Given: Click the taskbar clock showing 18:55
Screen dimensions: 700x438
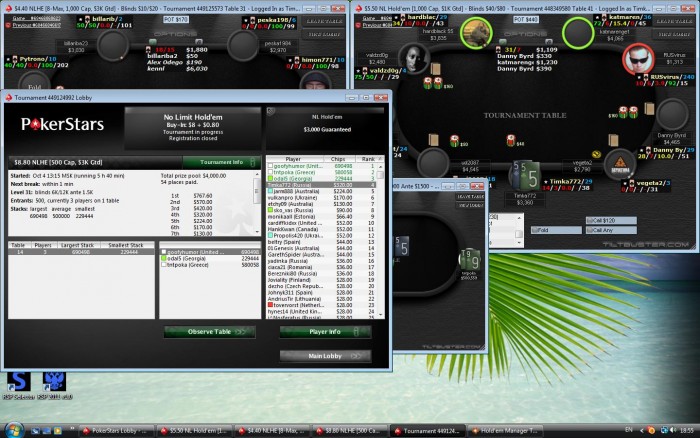Looking at the screenshot, I should [686, 430].
